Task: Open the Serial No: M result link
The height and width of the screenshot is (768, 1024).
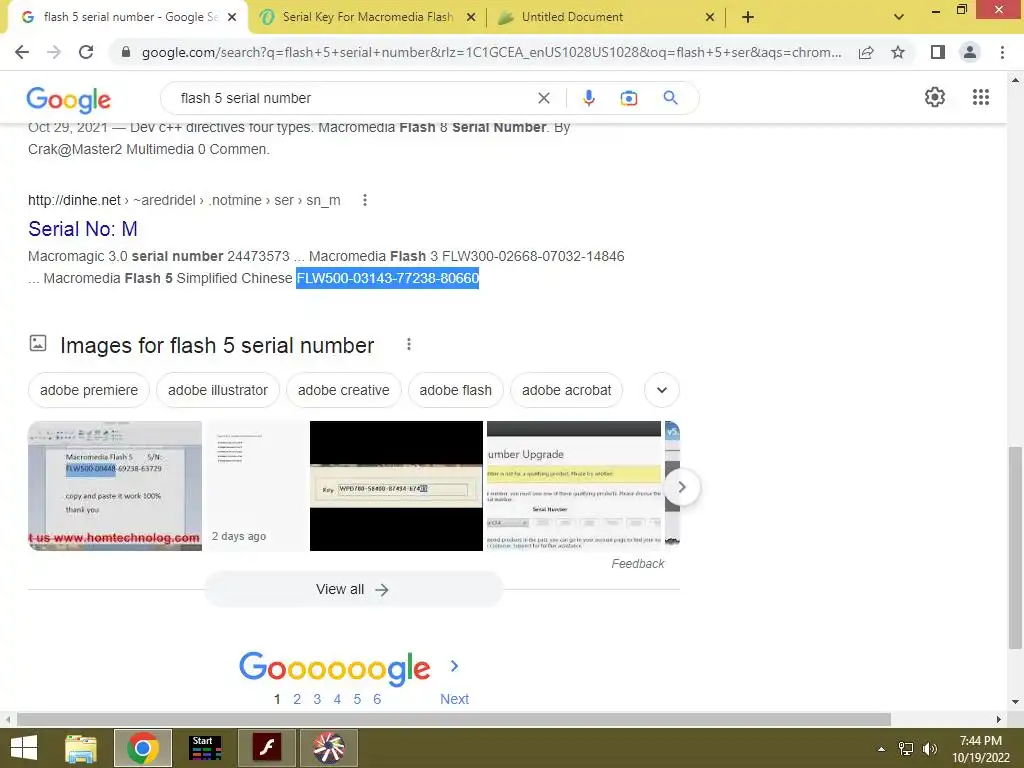Action: click(83, 229)
